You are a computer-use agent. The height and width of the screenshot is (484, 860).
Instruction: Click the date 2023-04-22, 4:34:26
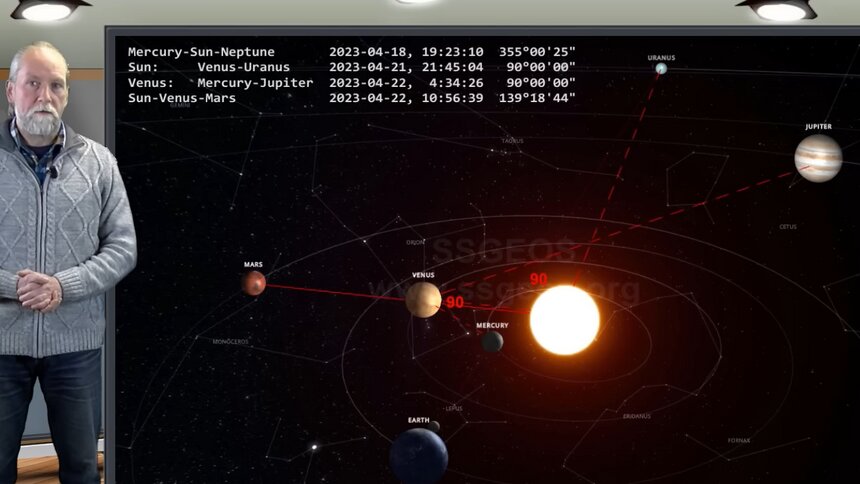click(406, 83)
